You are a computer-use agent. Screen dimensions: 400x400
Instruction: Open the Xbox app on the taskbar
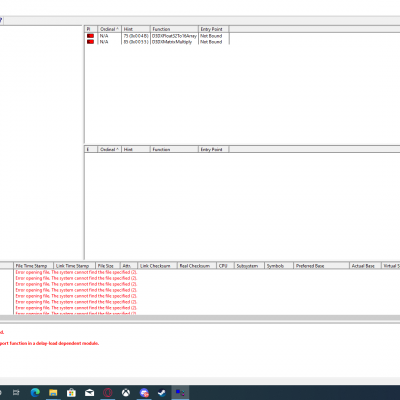(126, 393)
